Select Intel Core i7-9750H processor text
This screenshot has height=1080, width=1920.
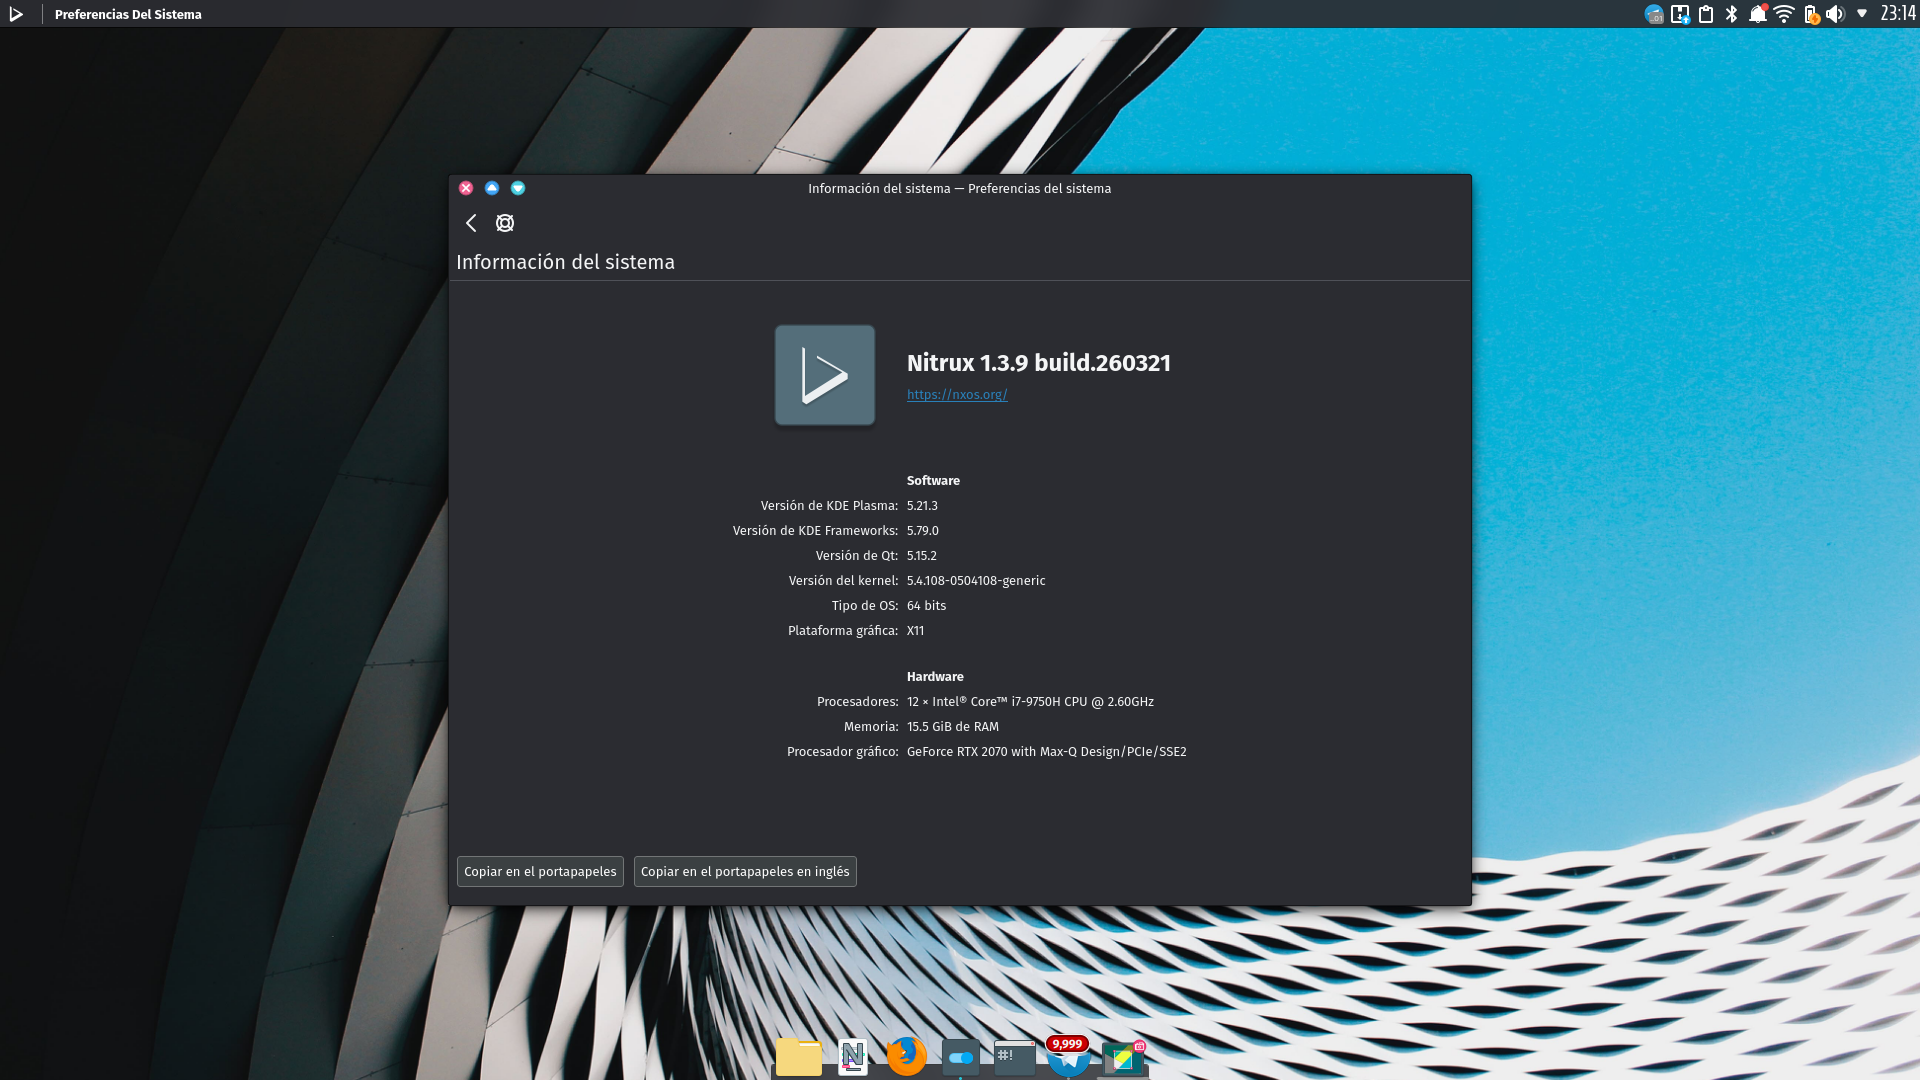pyautogui.click(x=1030, y=702)
